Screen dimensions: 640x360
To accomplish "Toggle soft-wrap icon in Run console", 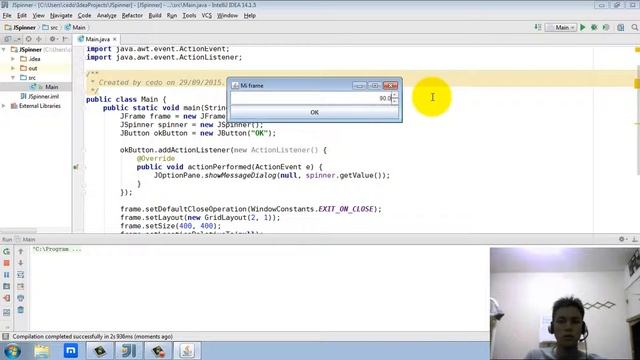I will click(21, 275).
